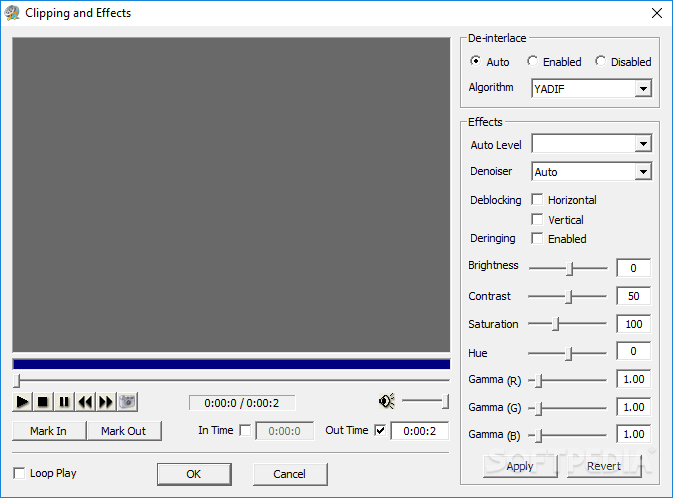Take a snapshot with camera icon
The height and width of the screenshot is (498, 673).
[x=127, y=402]
